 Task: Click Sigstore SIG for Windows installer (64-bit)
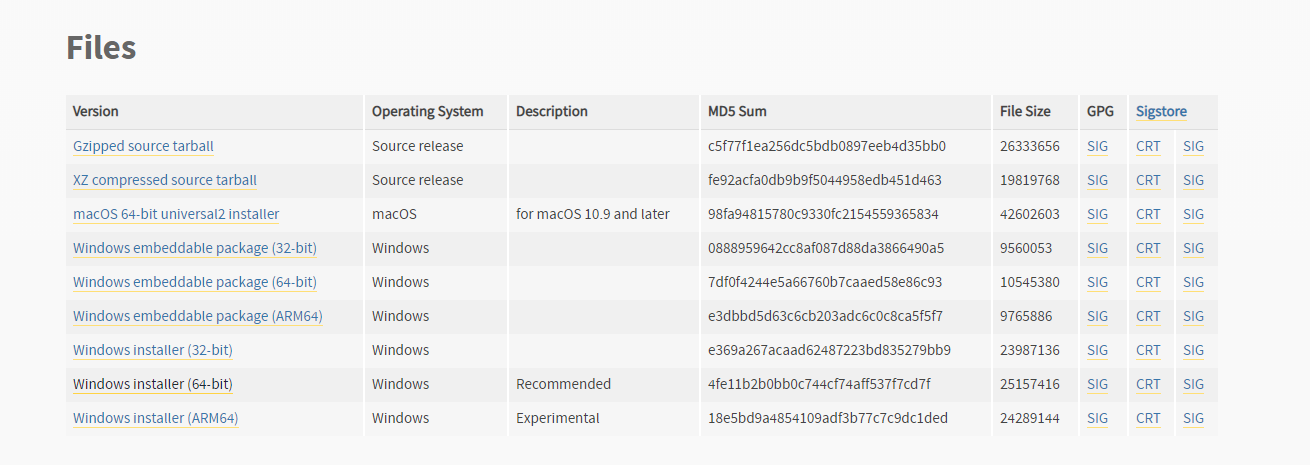(1193, 384)
